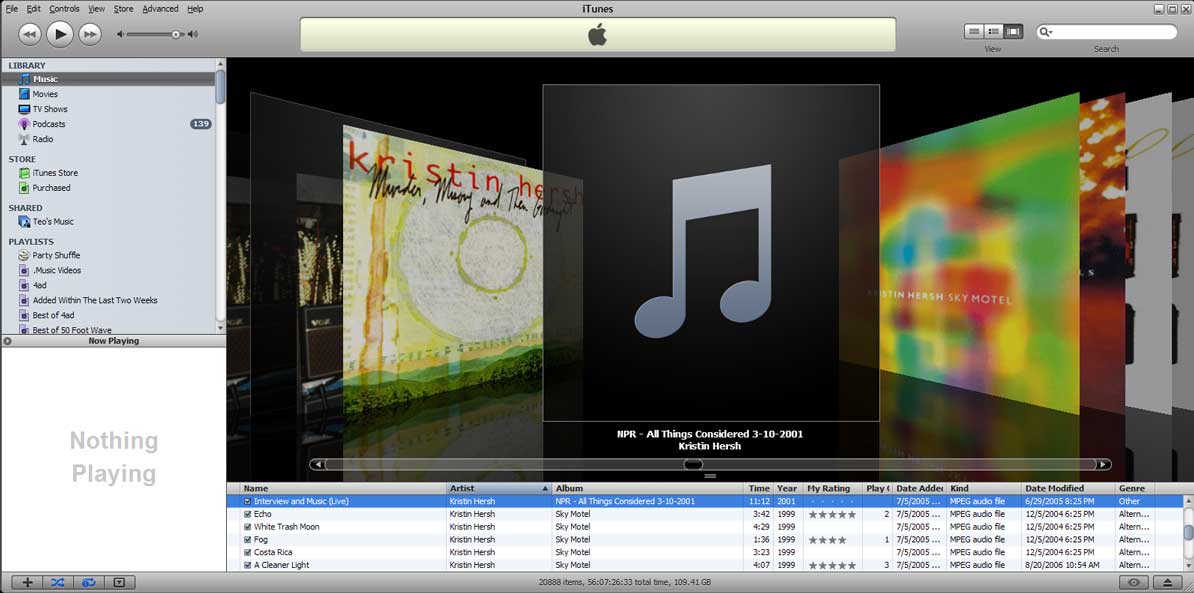Sort by the Name column header
Screen dimensions: 1194x593
343,488
